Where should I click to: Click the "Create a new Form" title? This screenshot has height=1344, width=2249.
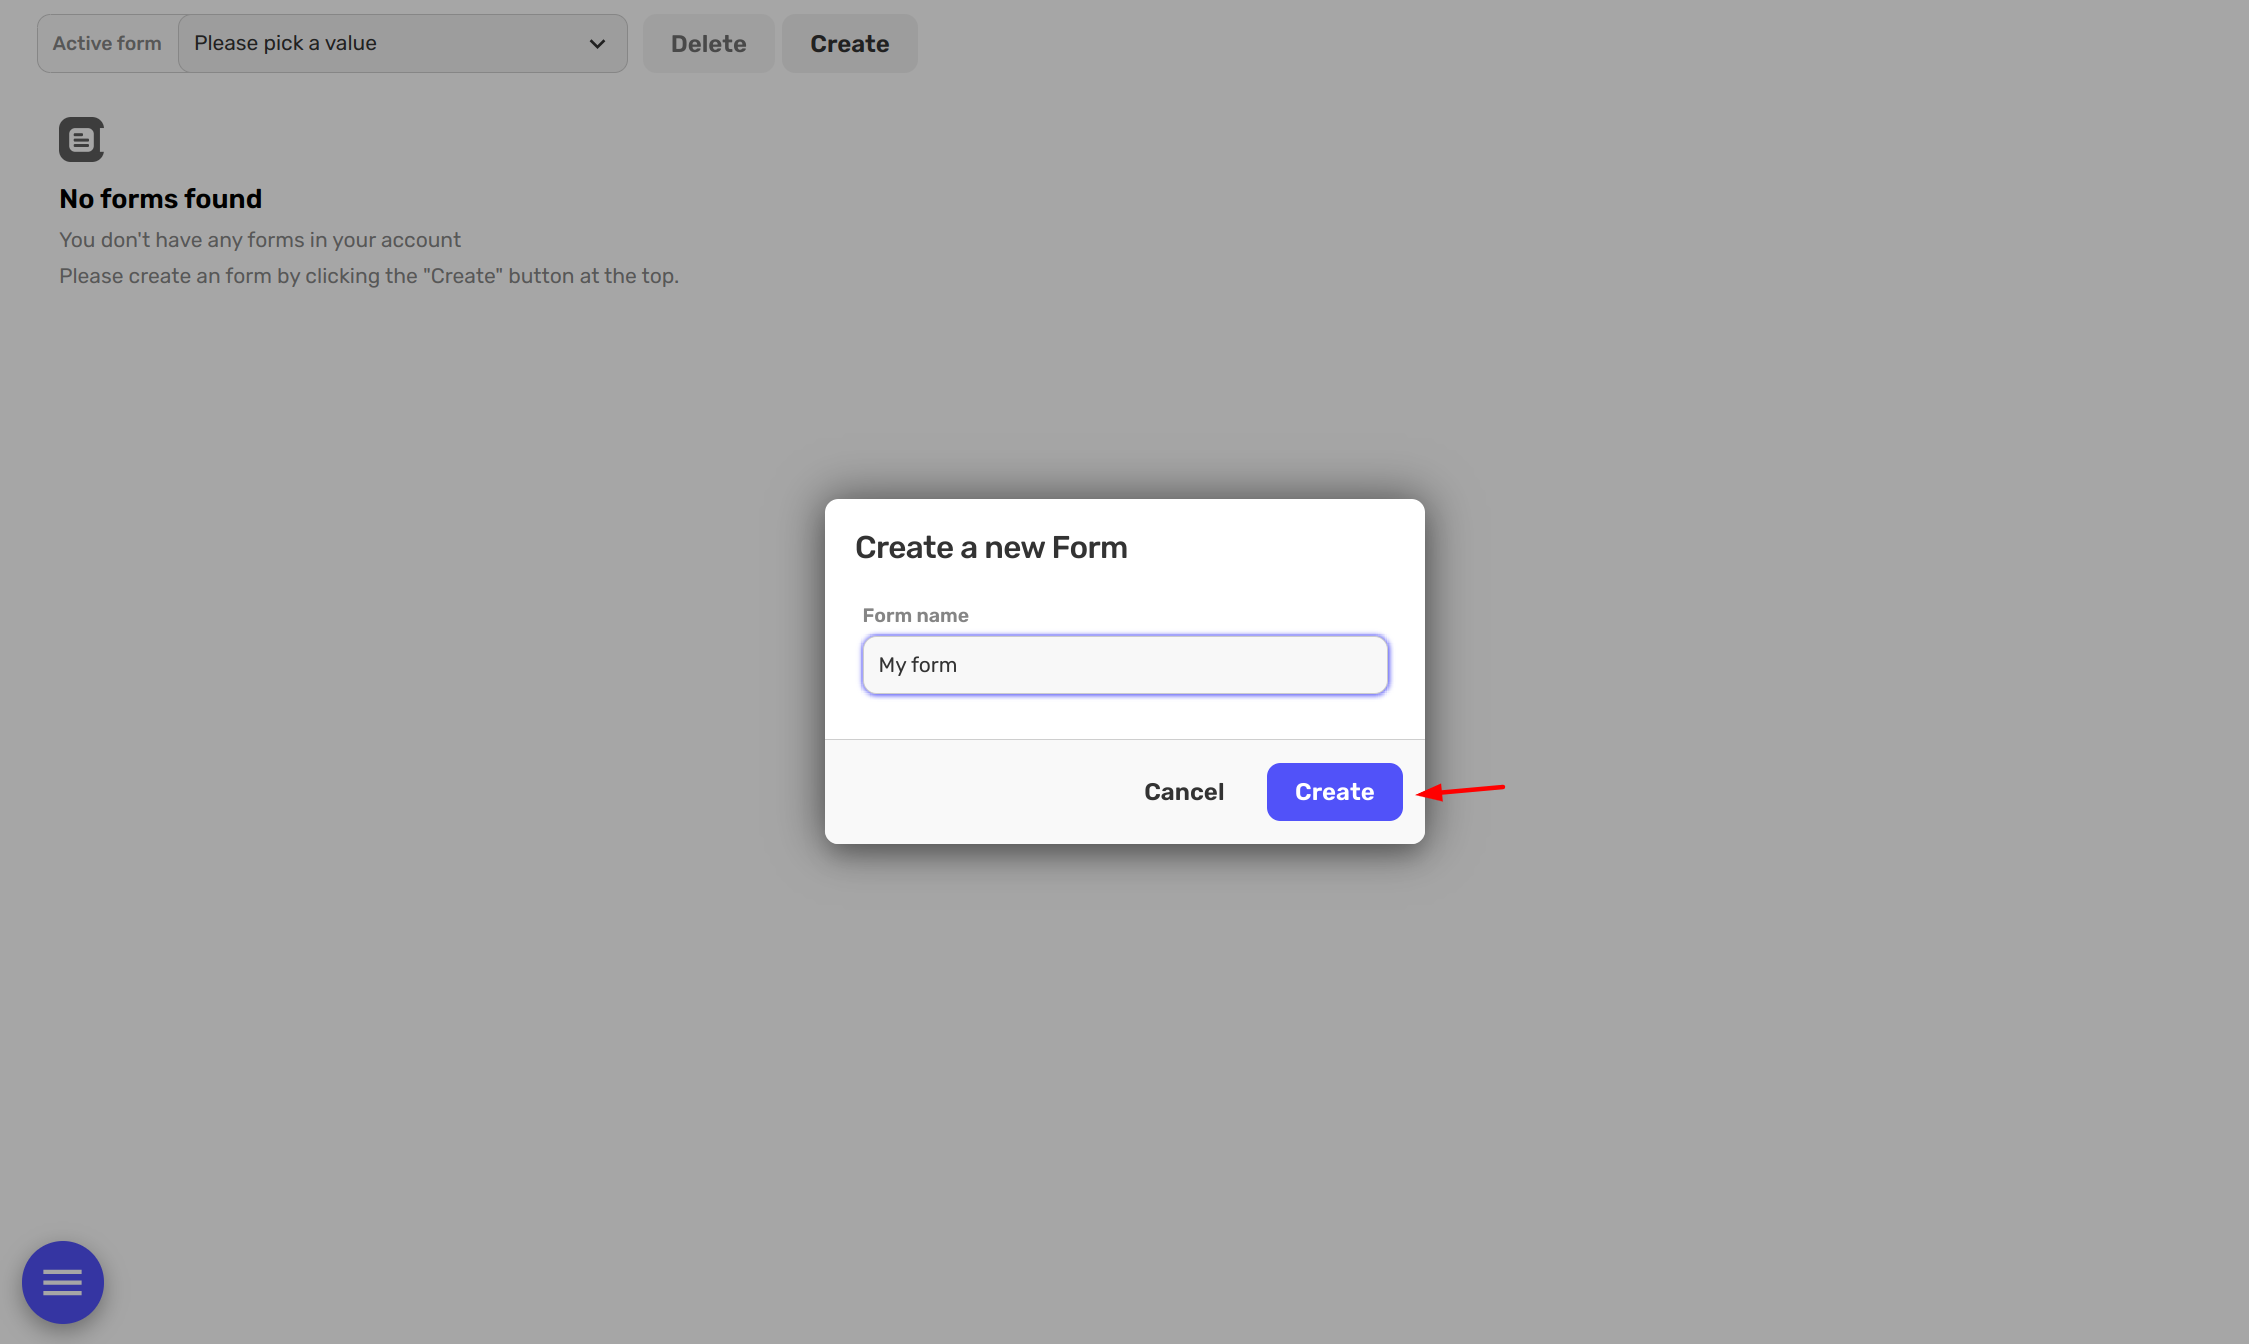[x=991, y=547]
